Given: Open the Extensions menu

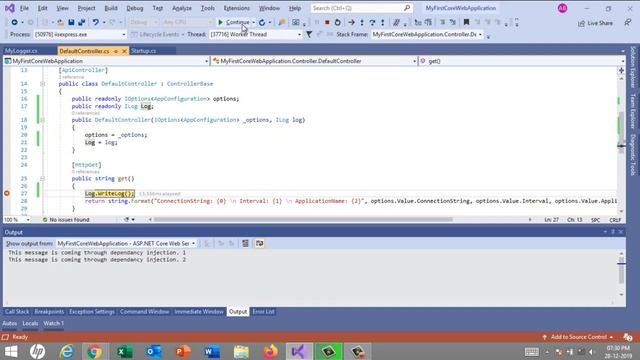Looking at the screenshot, I should tap(236, 8).
